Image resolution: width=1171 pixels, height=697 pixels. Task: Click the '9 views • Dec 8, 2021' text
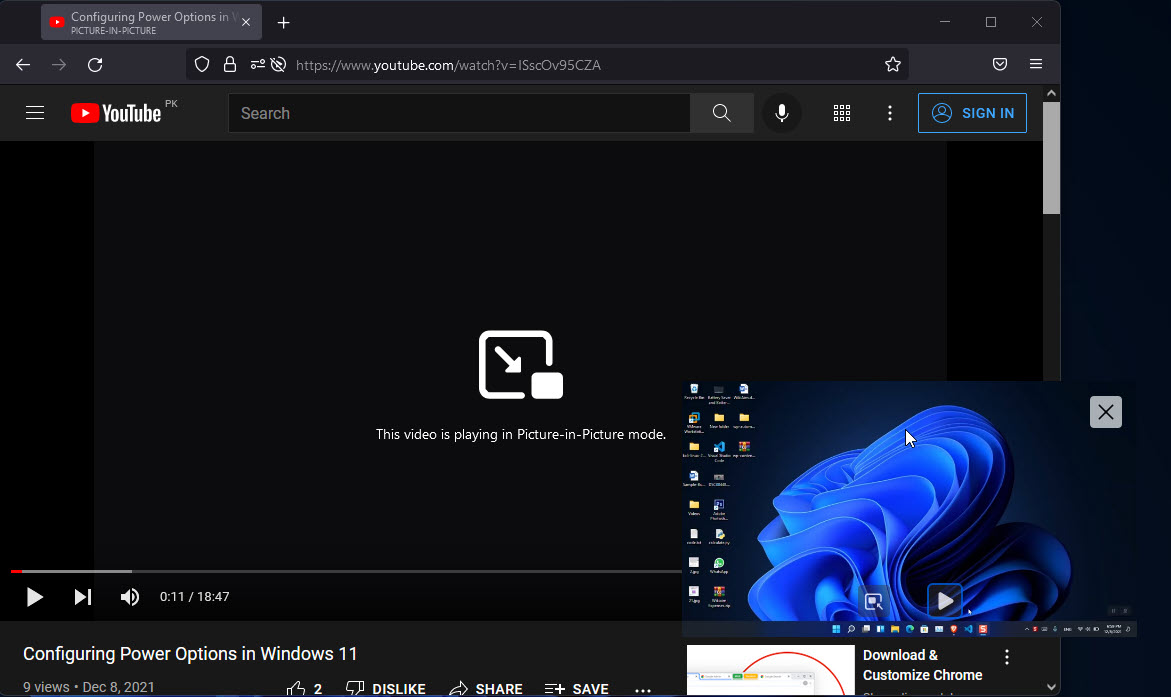point(89,687)
